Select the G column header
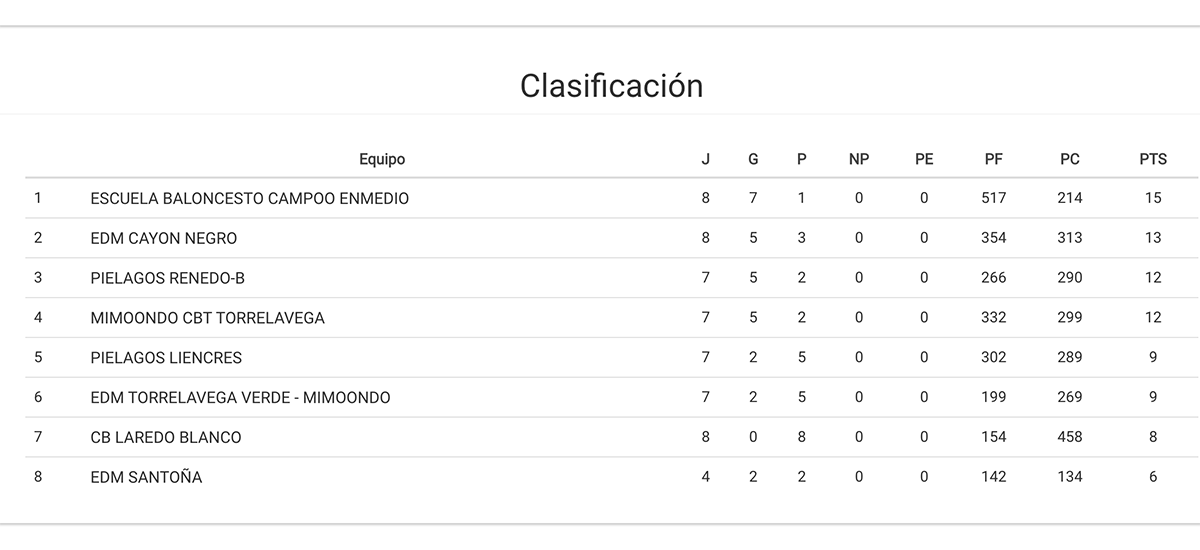This screenshot has height=550, width=1200. pos(753,159)
